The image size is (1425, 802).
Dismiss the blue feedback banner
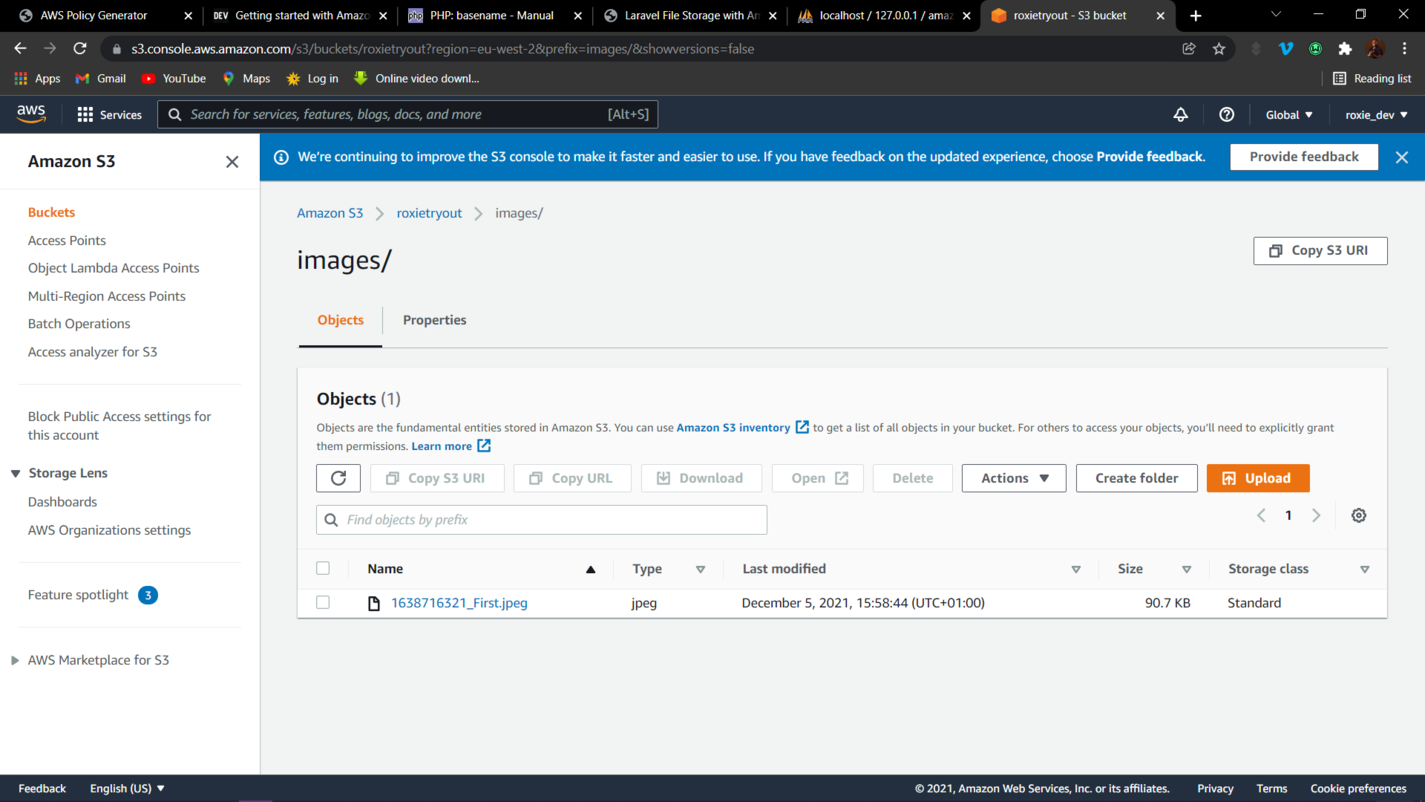1401,157
